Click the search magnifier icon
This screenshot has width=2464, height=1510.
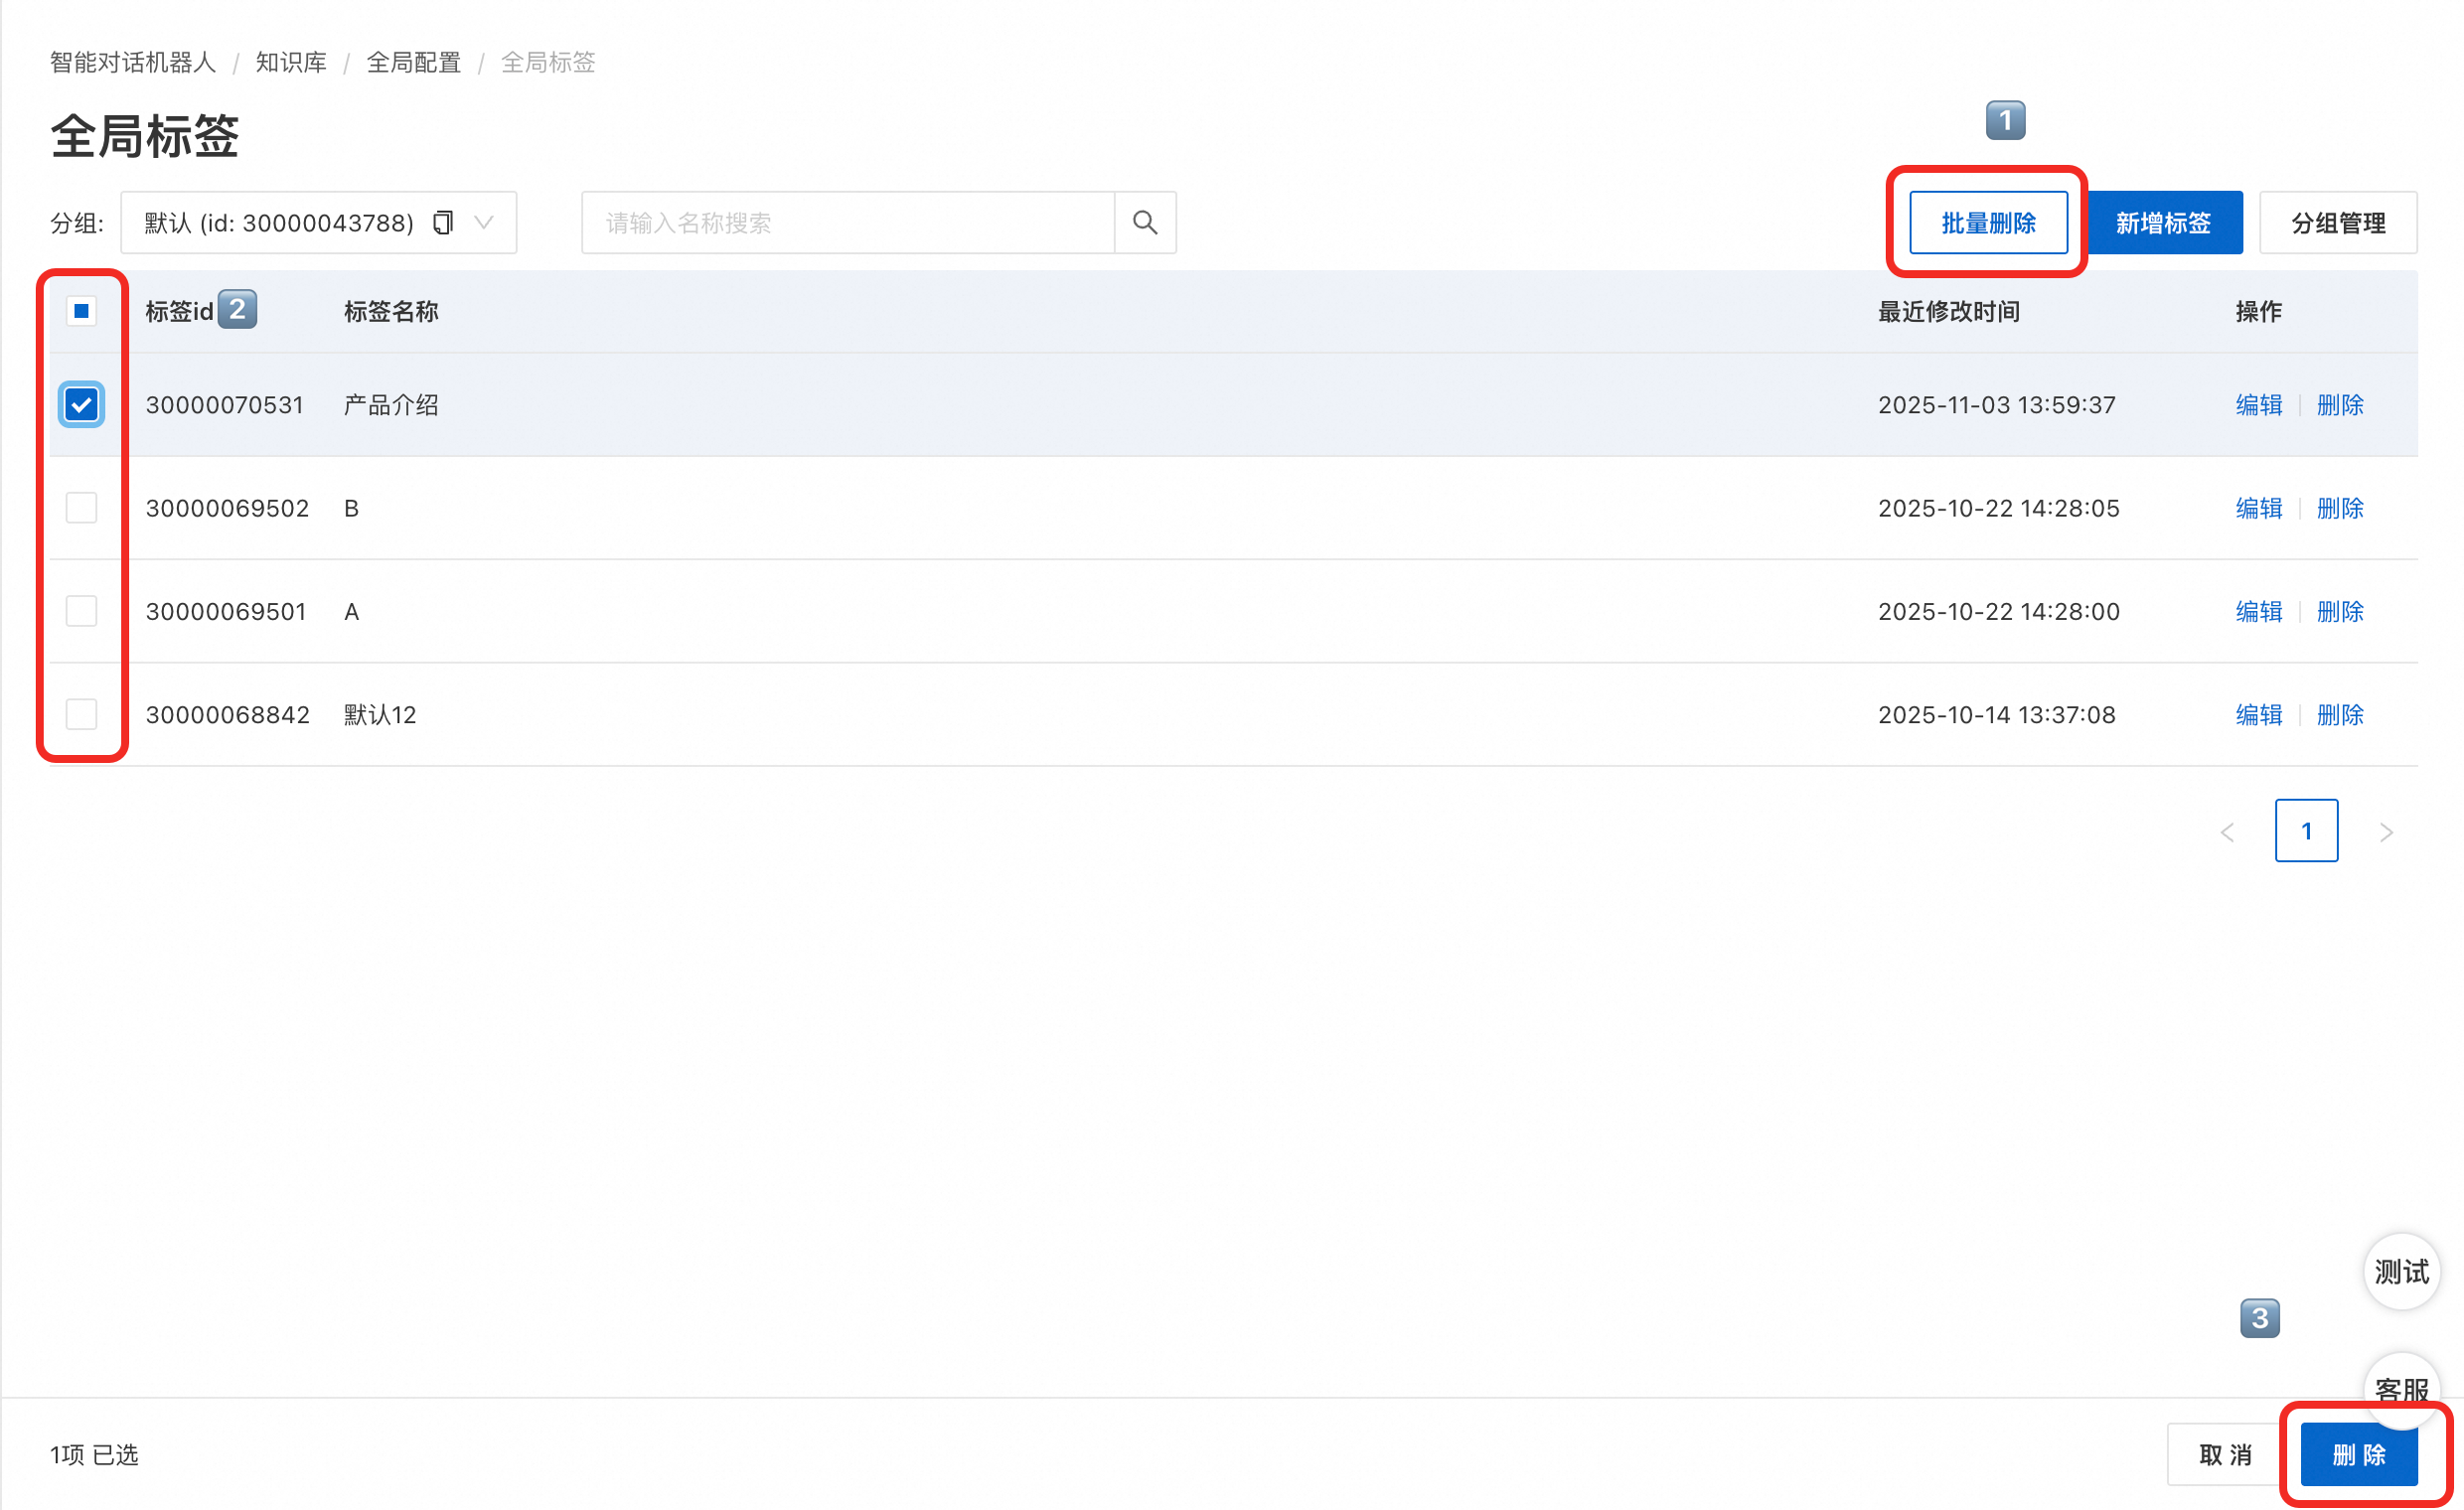pyautogui.click(x=1145, y=222)
